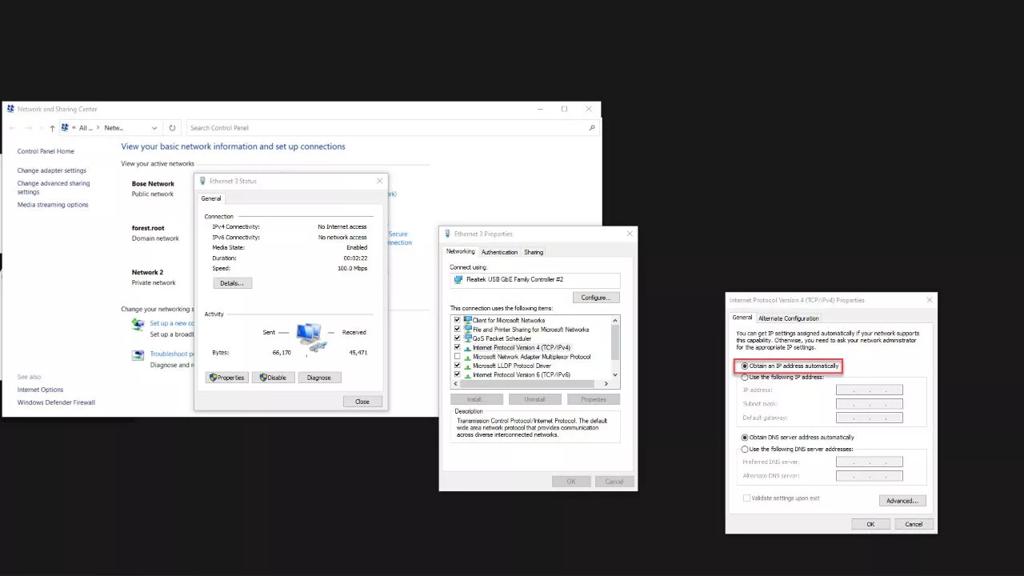Click the Client for Microsoft Networks icon
This screenshot has width=1024, height=576.
[x=467, y=320]
